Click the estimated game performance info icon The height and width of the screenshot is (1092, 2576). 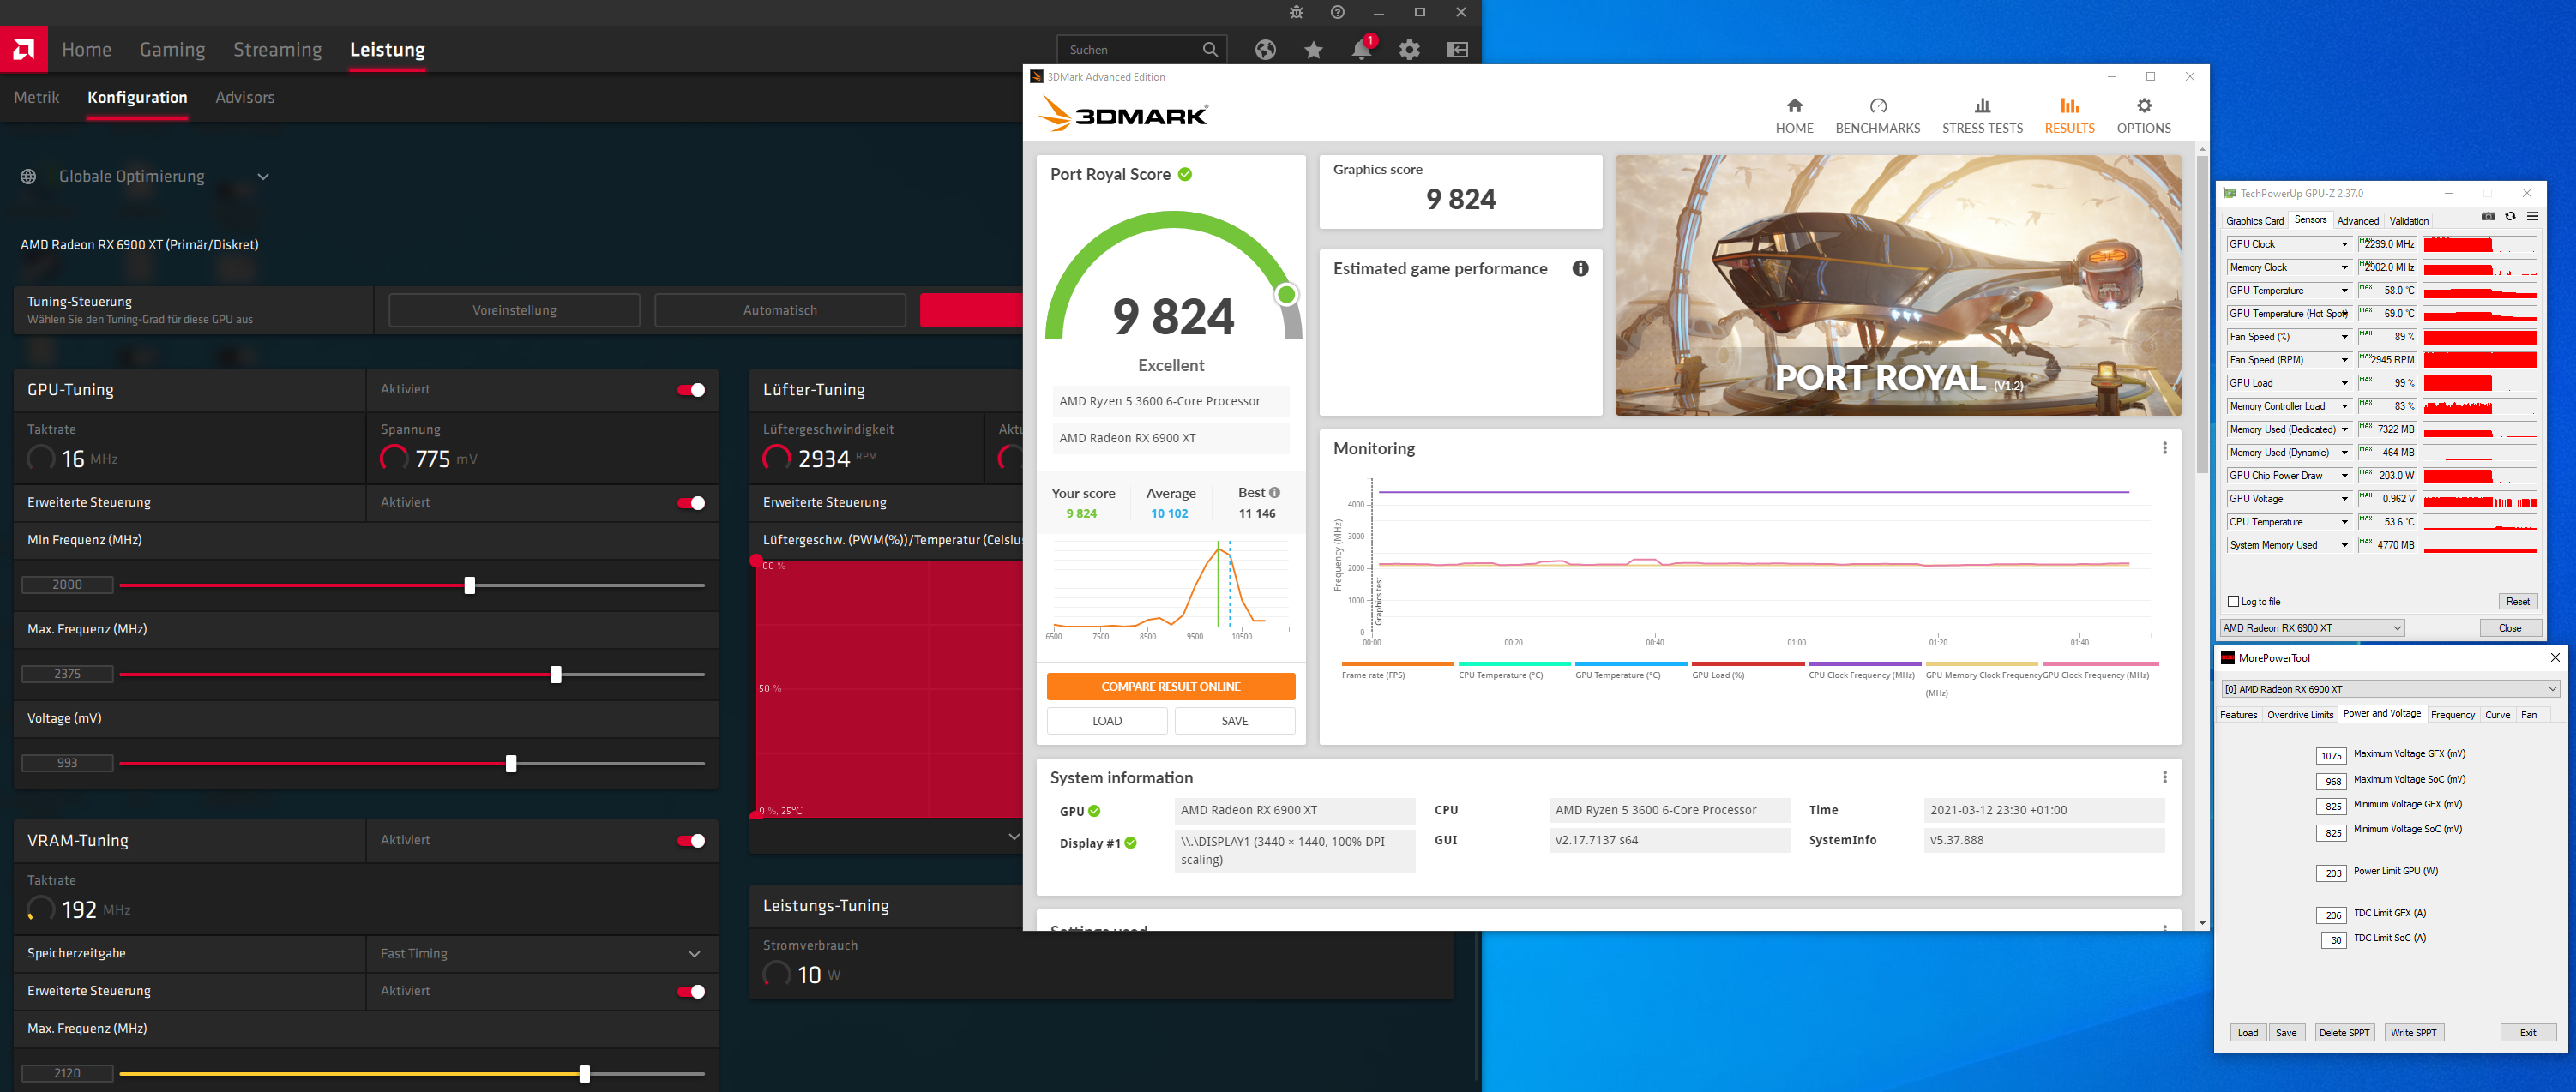click(1580, 268)
